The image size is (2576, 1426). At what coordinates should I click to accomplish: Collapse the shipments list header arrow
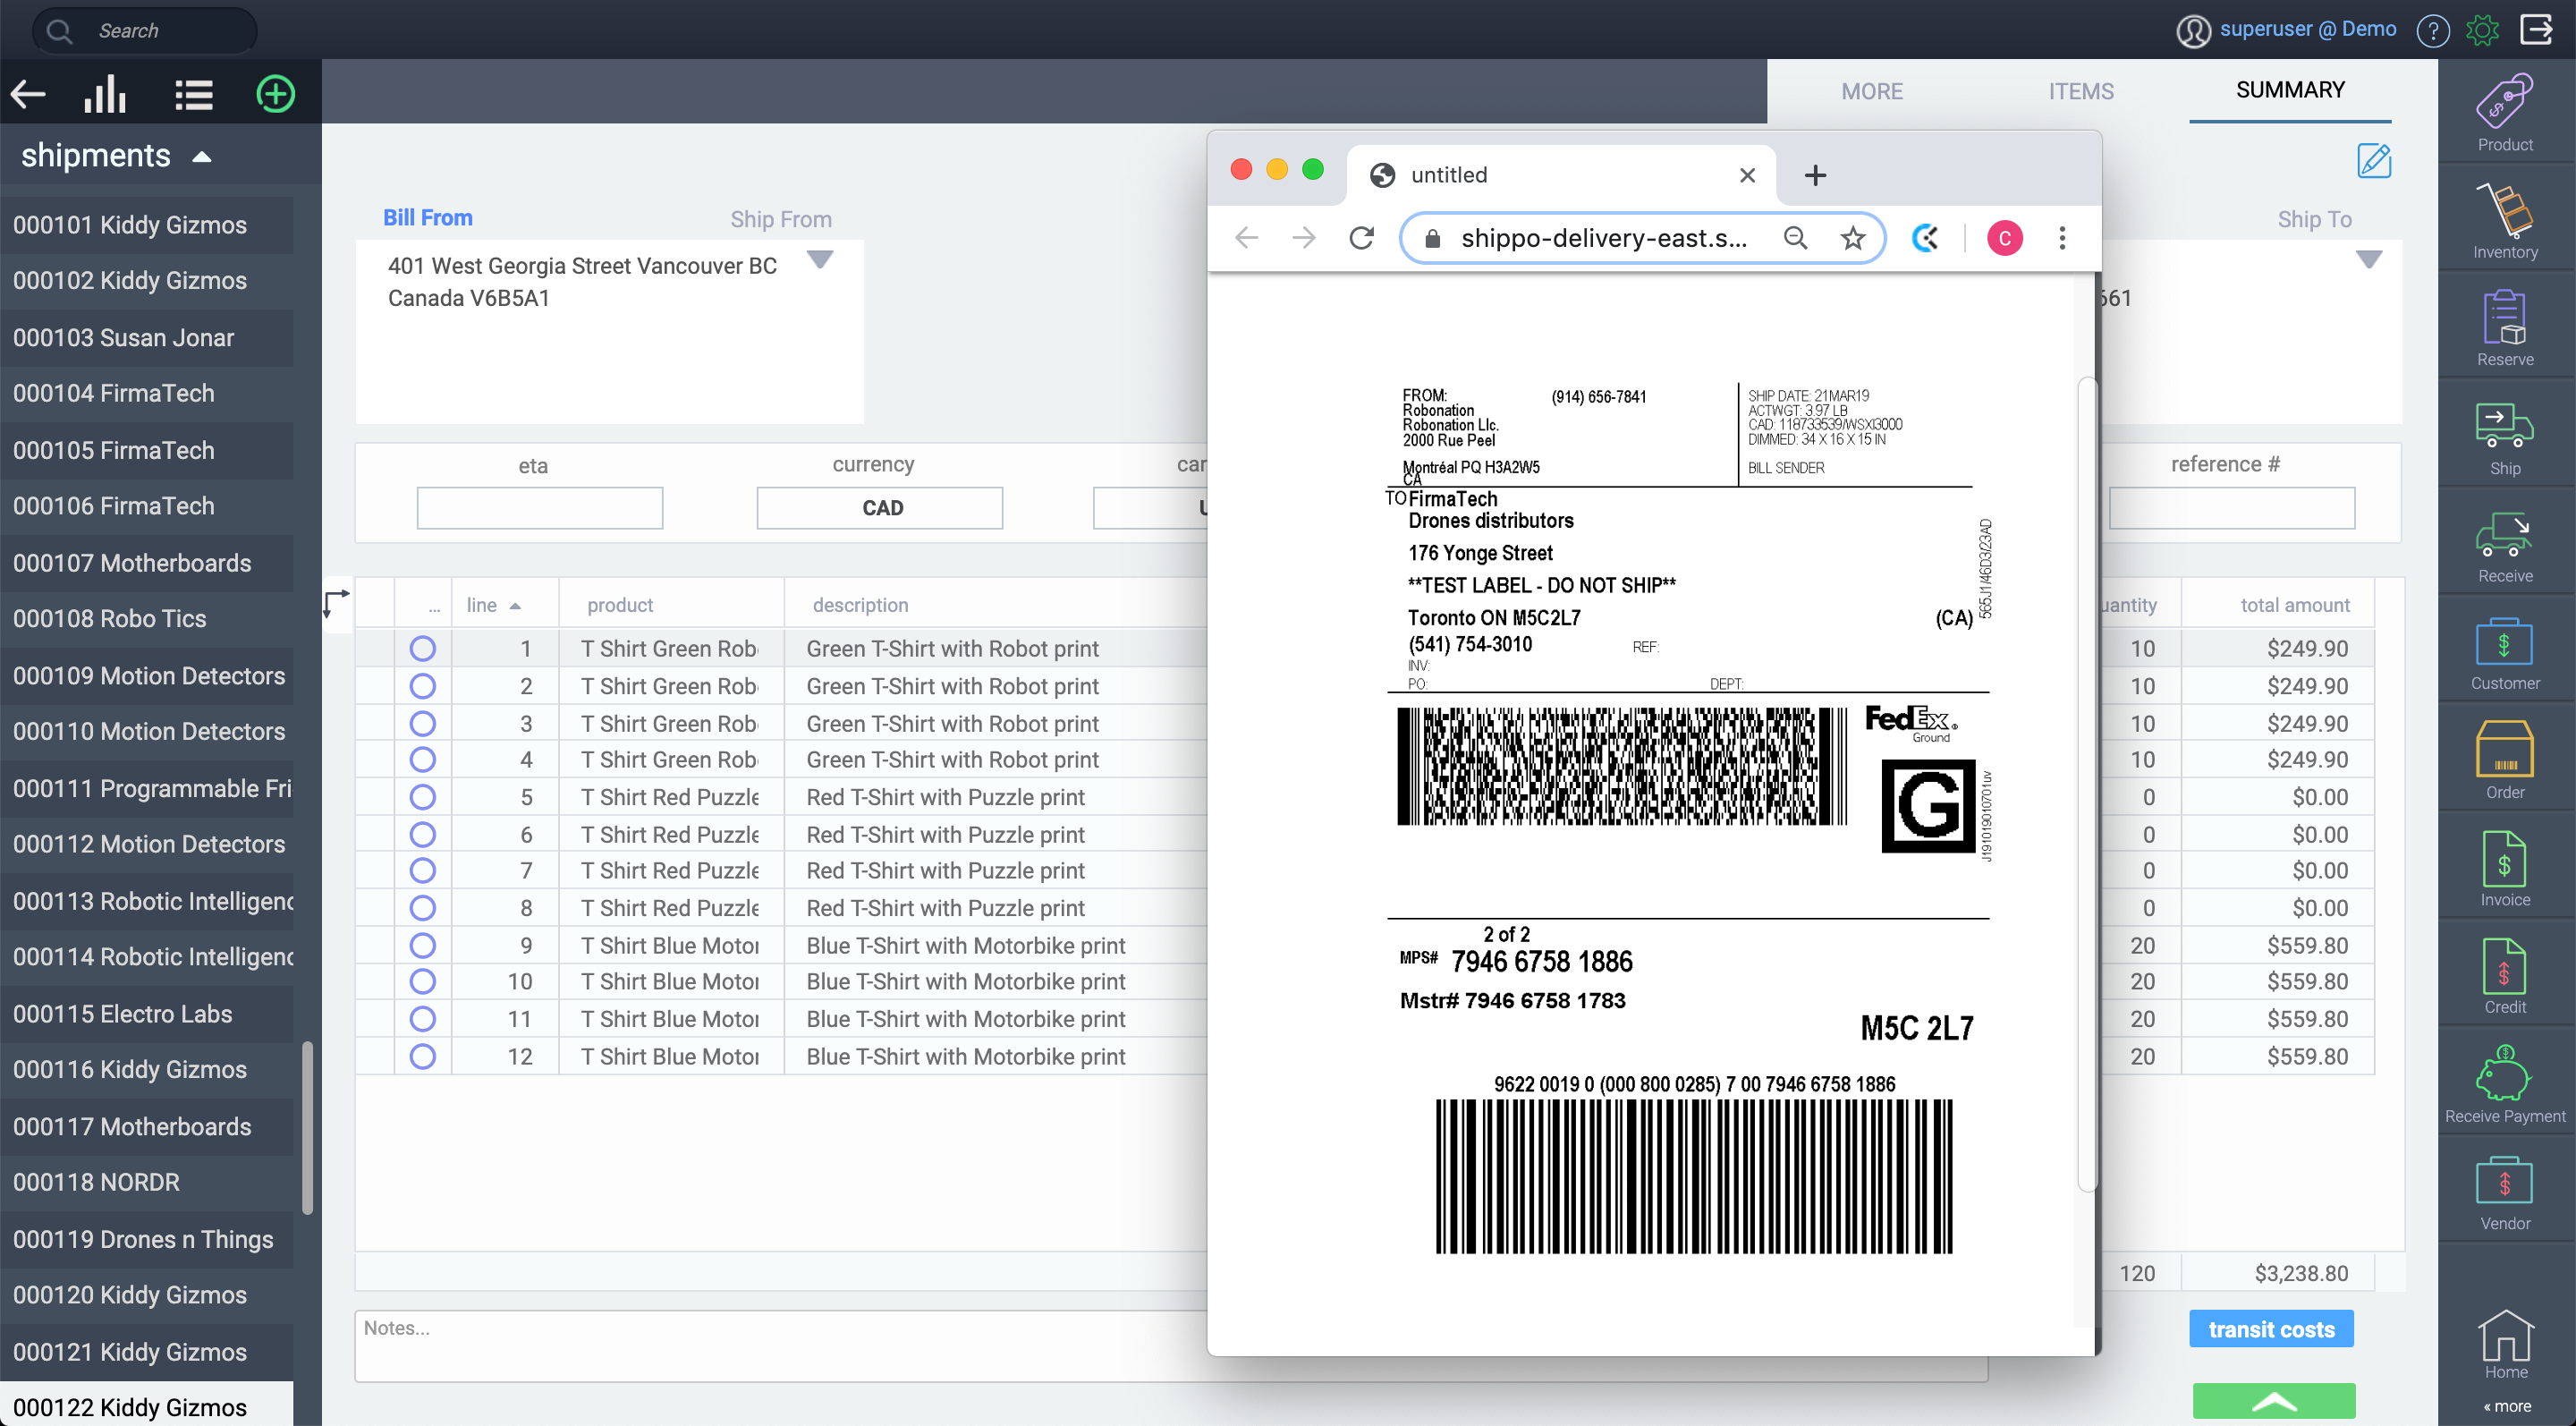(202, 157)
